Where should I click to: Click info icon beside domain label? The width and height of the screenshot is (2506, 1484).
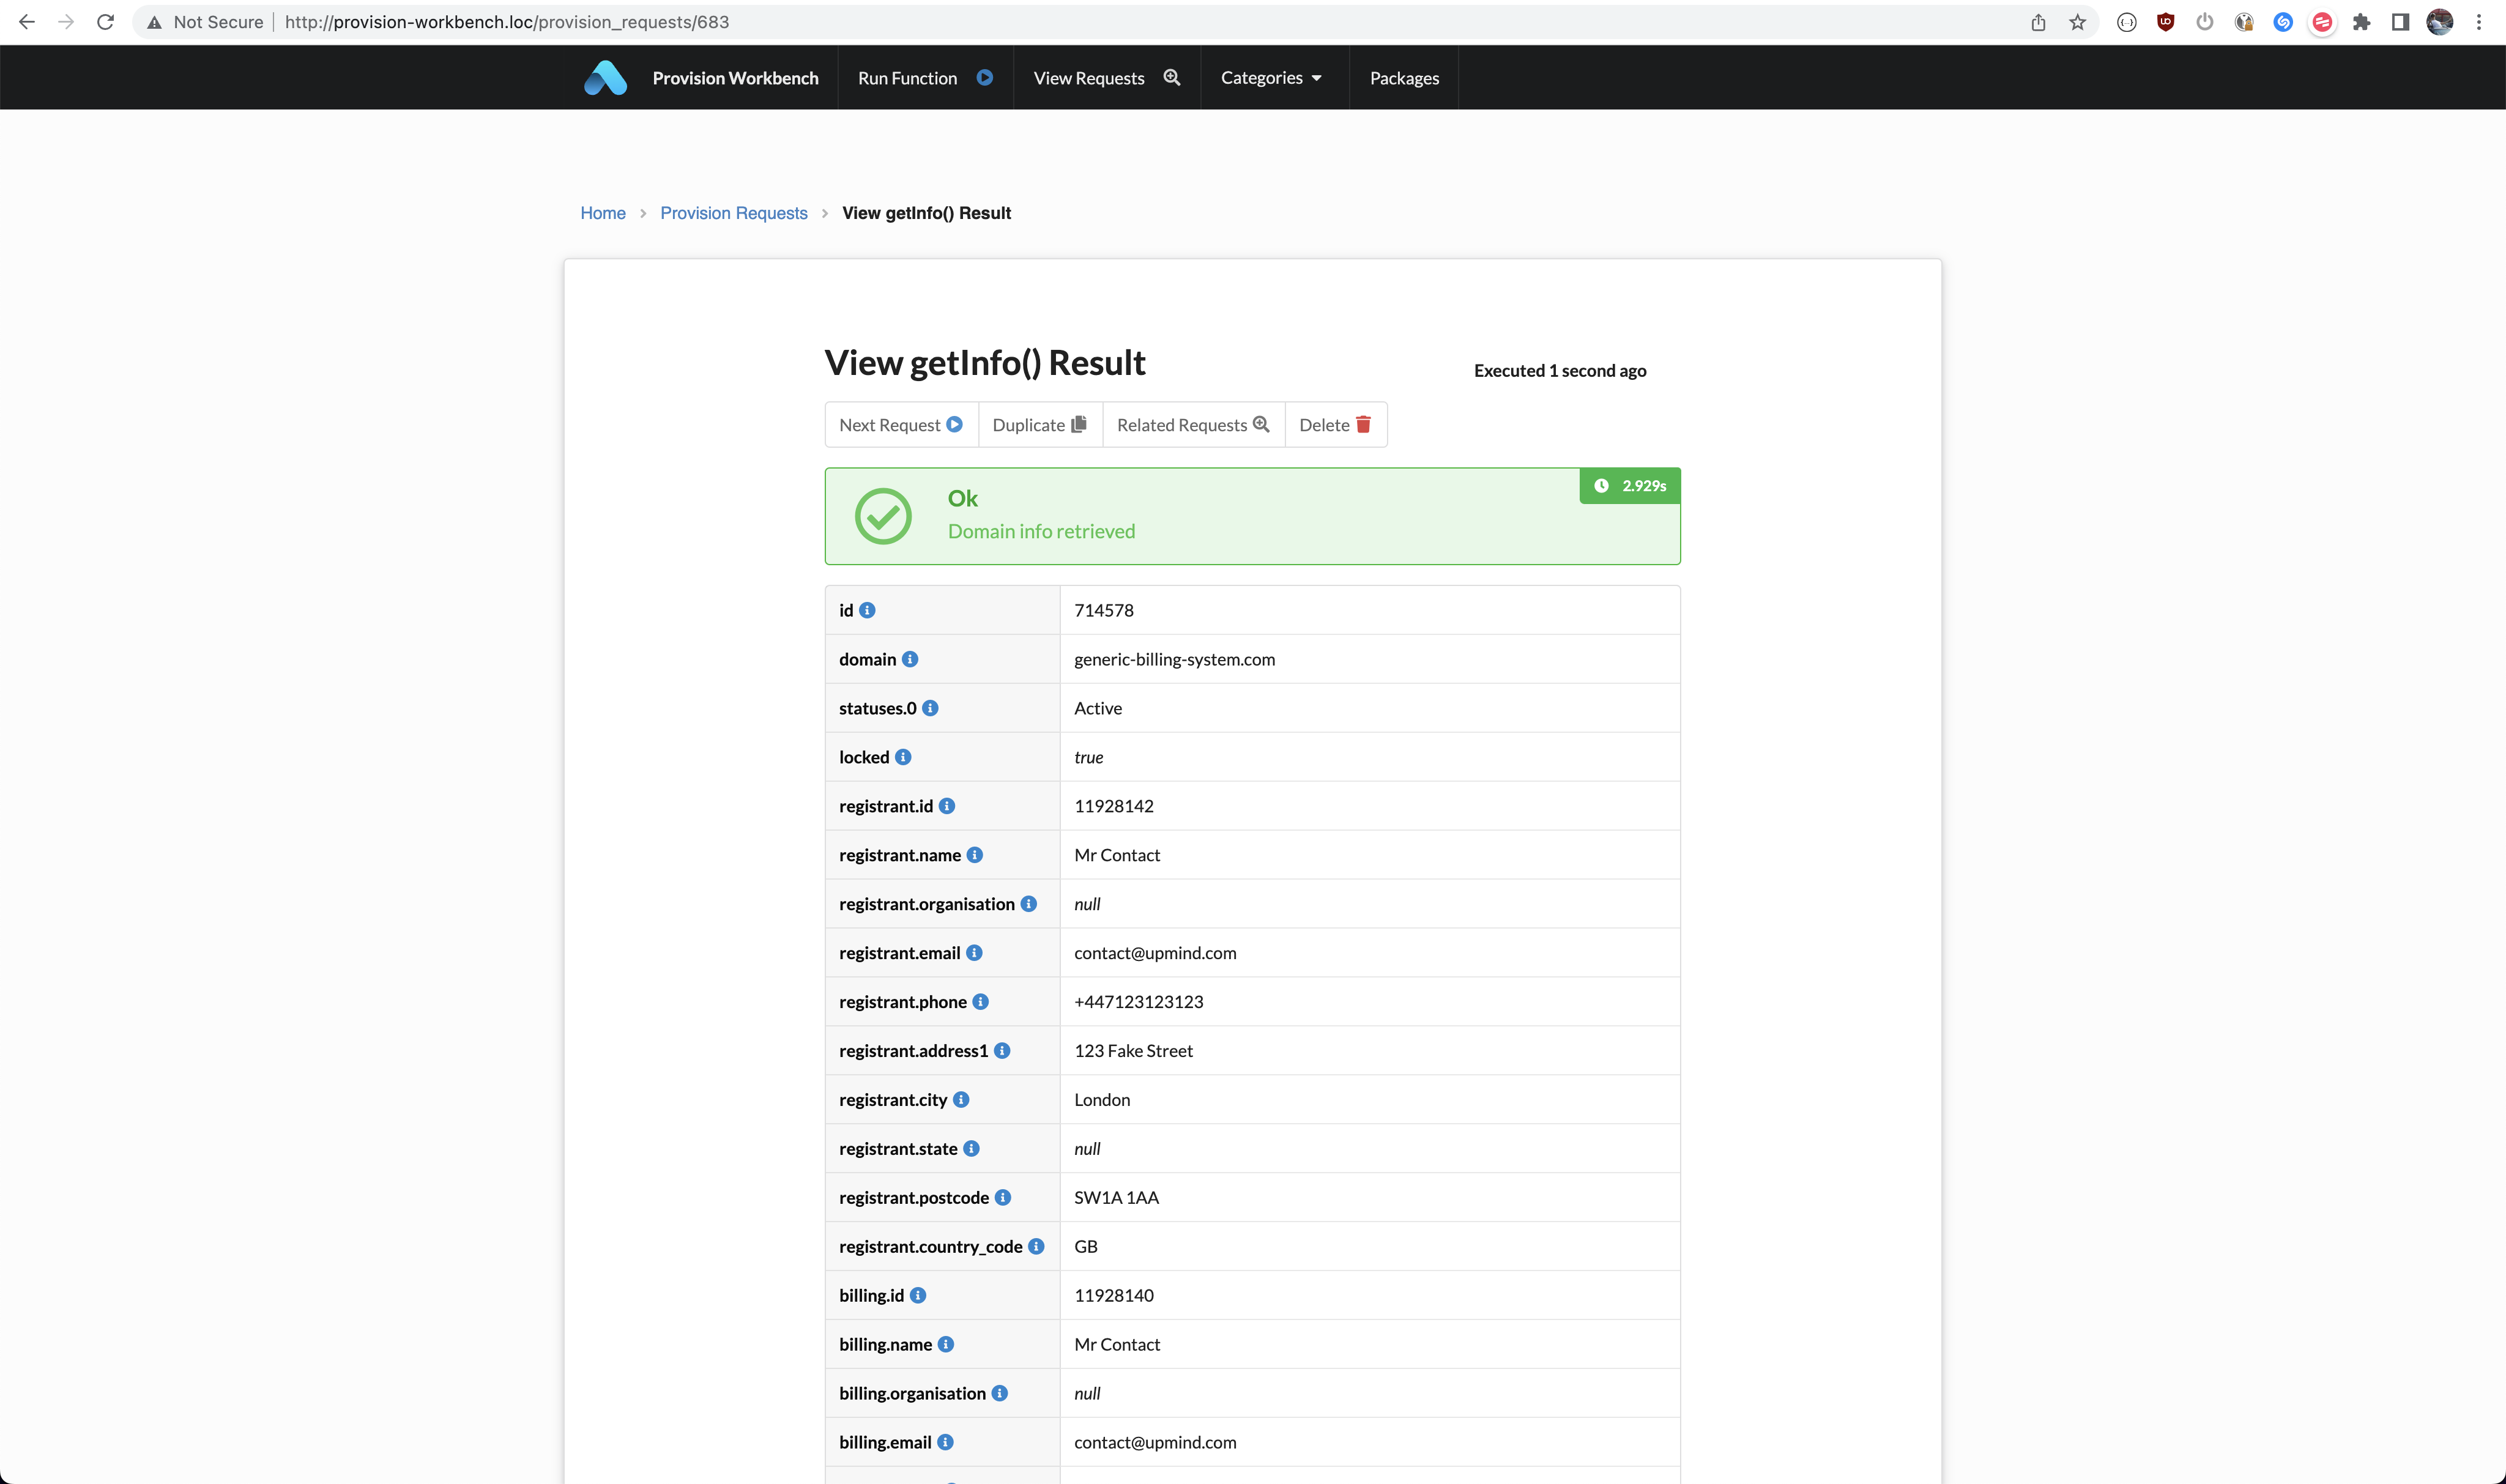tap(910, 659)
